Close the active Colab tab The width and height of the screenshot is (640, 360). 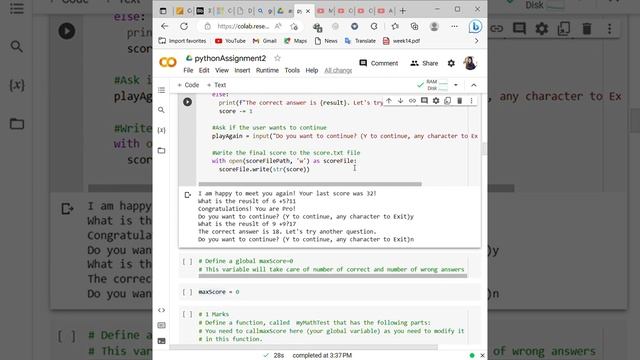pos(308,11)
